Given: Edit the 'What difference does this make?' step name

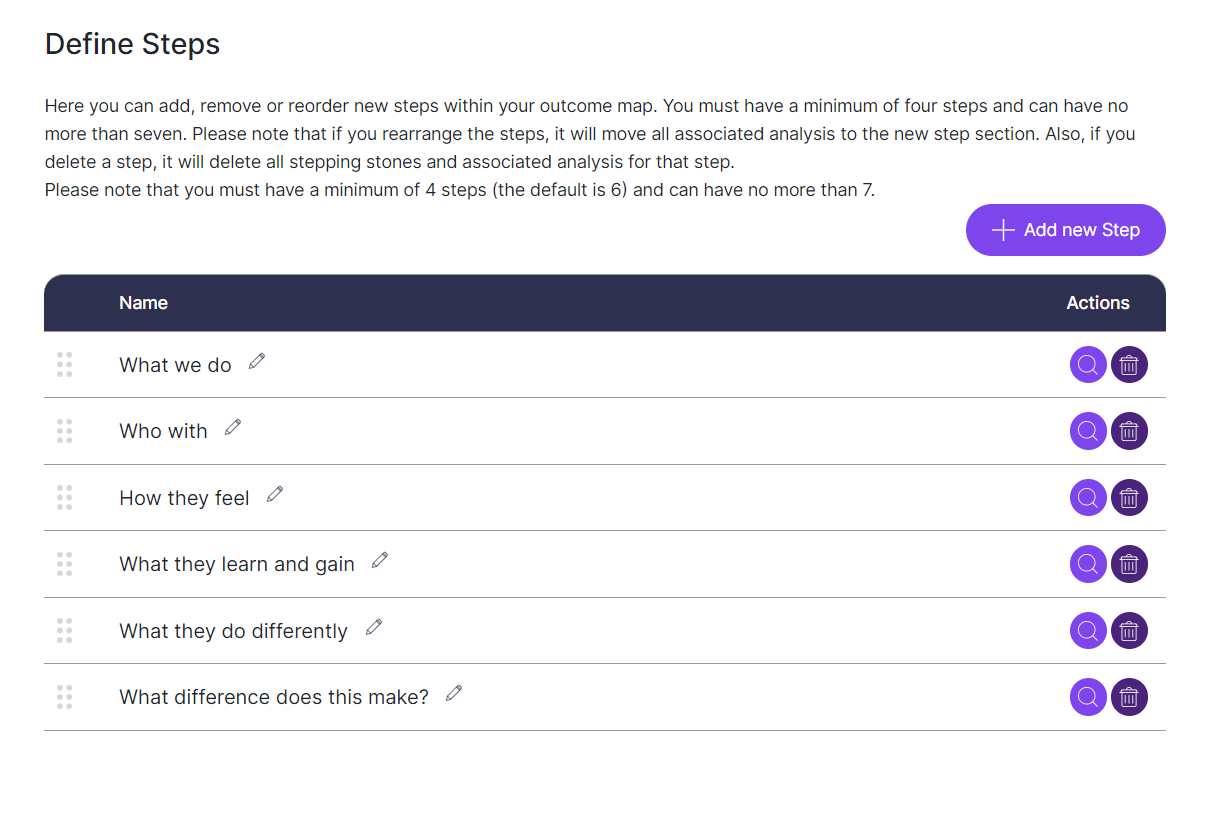Looking at the screenshot, I should click(x=454, y=693).
